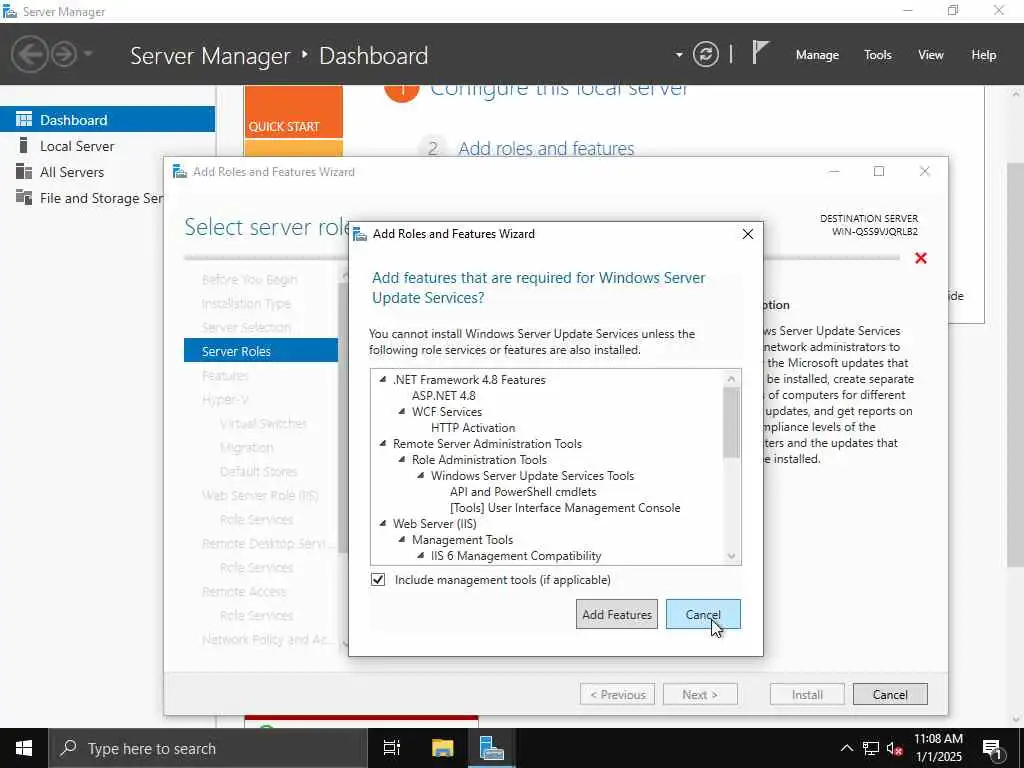Open Task View from the taskbar
The image size is (1024, 768).
pos(392,748)
